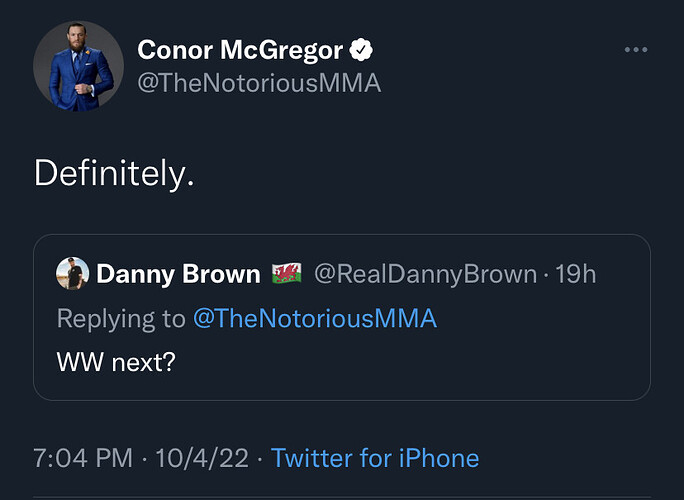684x500 pixels.
Task: Click the Welsh flag emoji
Action: click(x=286, y=273)
